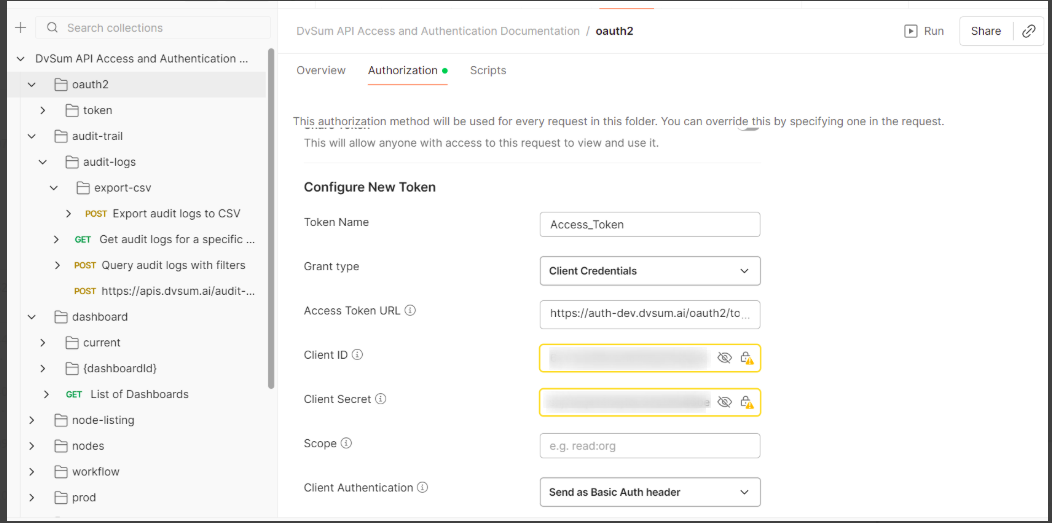Screen dimensions: 1052x523
Task: Switch to the Overview tab
Action: tap(321, 70)
